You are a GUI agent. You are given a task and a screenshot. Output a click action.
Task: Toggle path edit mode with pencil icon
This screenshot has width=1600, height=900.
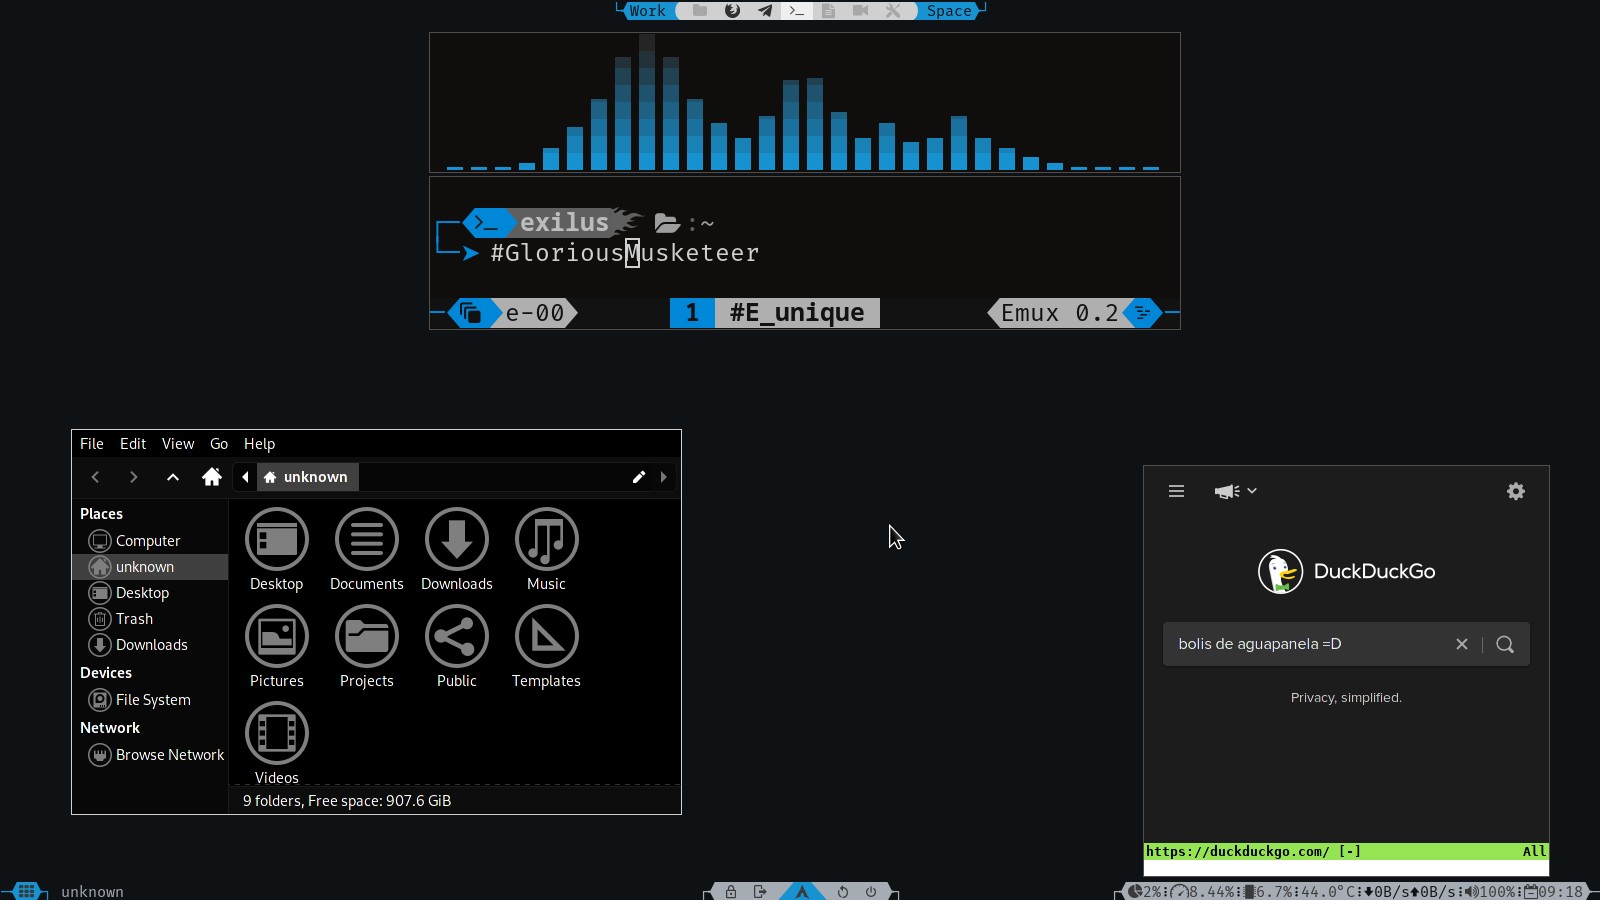638,477
